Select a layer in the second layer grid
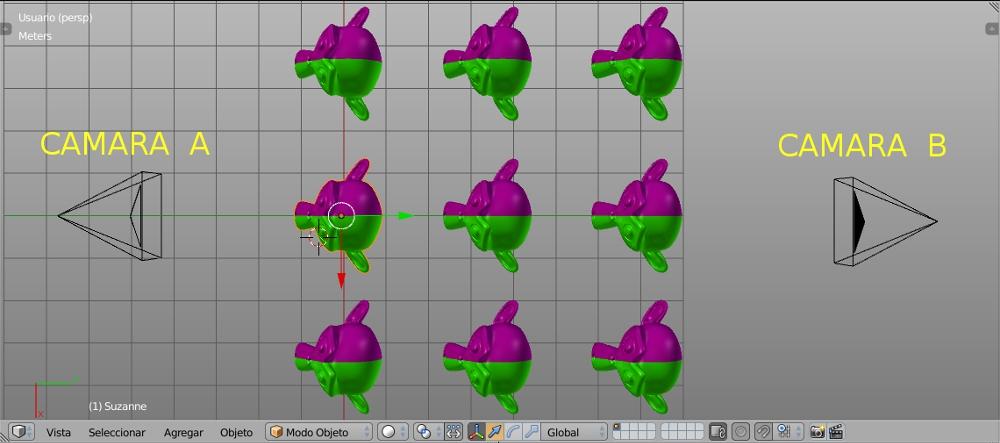Image resolution: width=1000 pixels, height=443 pixels. [x=681, y=432]
